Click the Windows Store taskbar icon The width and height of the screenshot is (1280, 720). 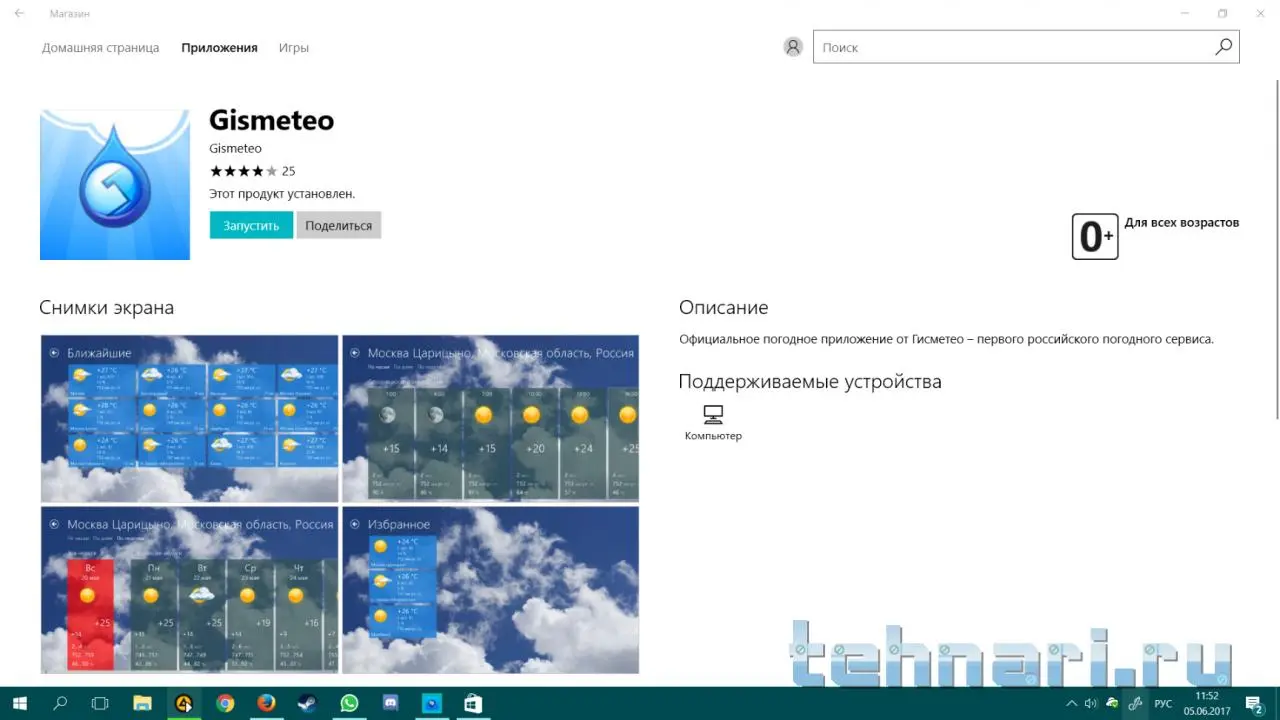(x=473, y=703)
